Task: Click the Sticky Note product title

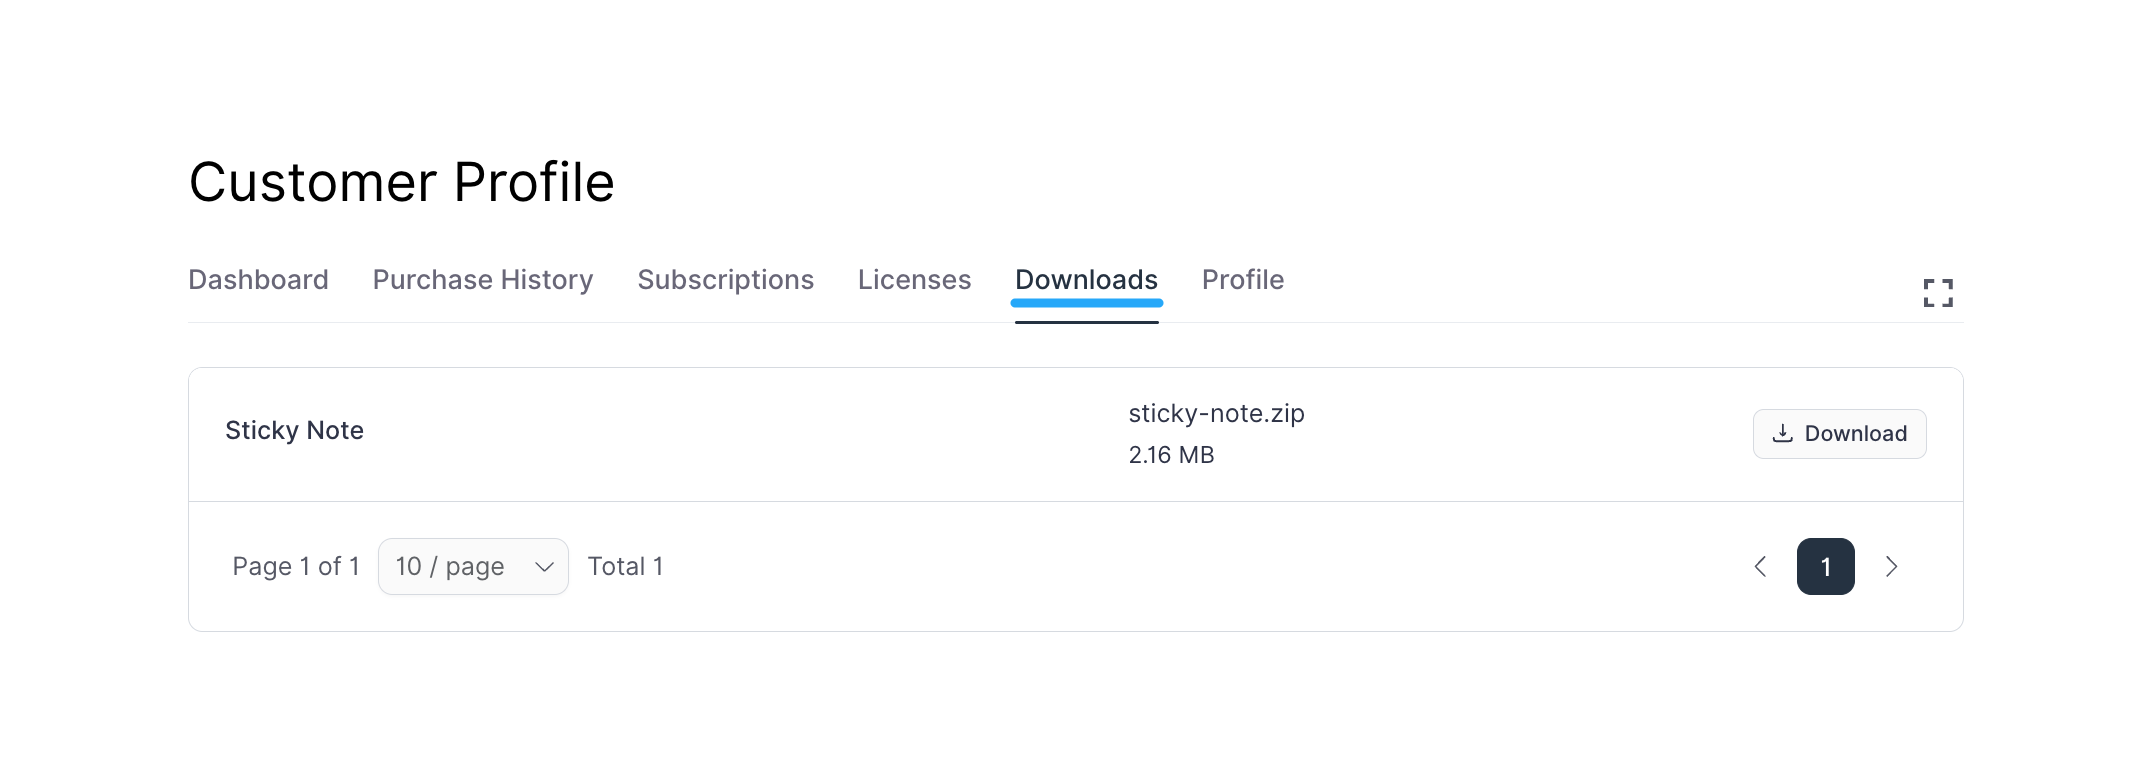Action: (x=294, y=430)
